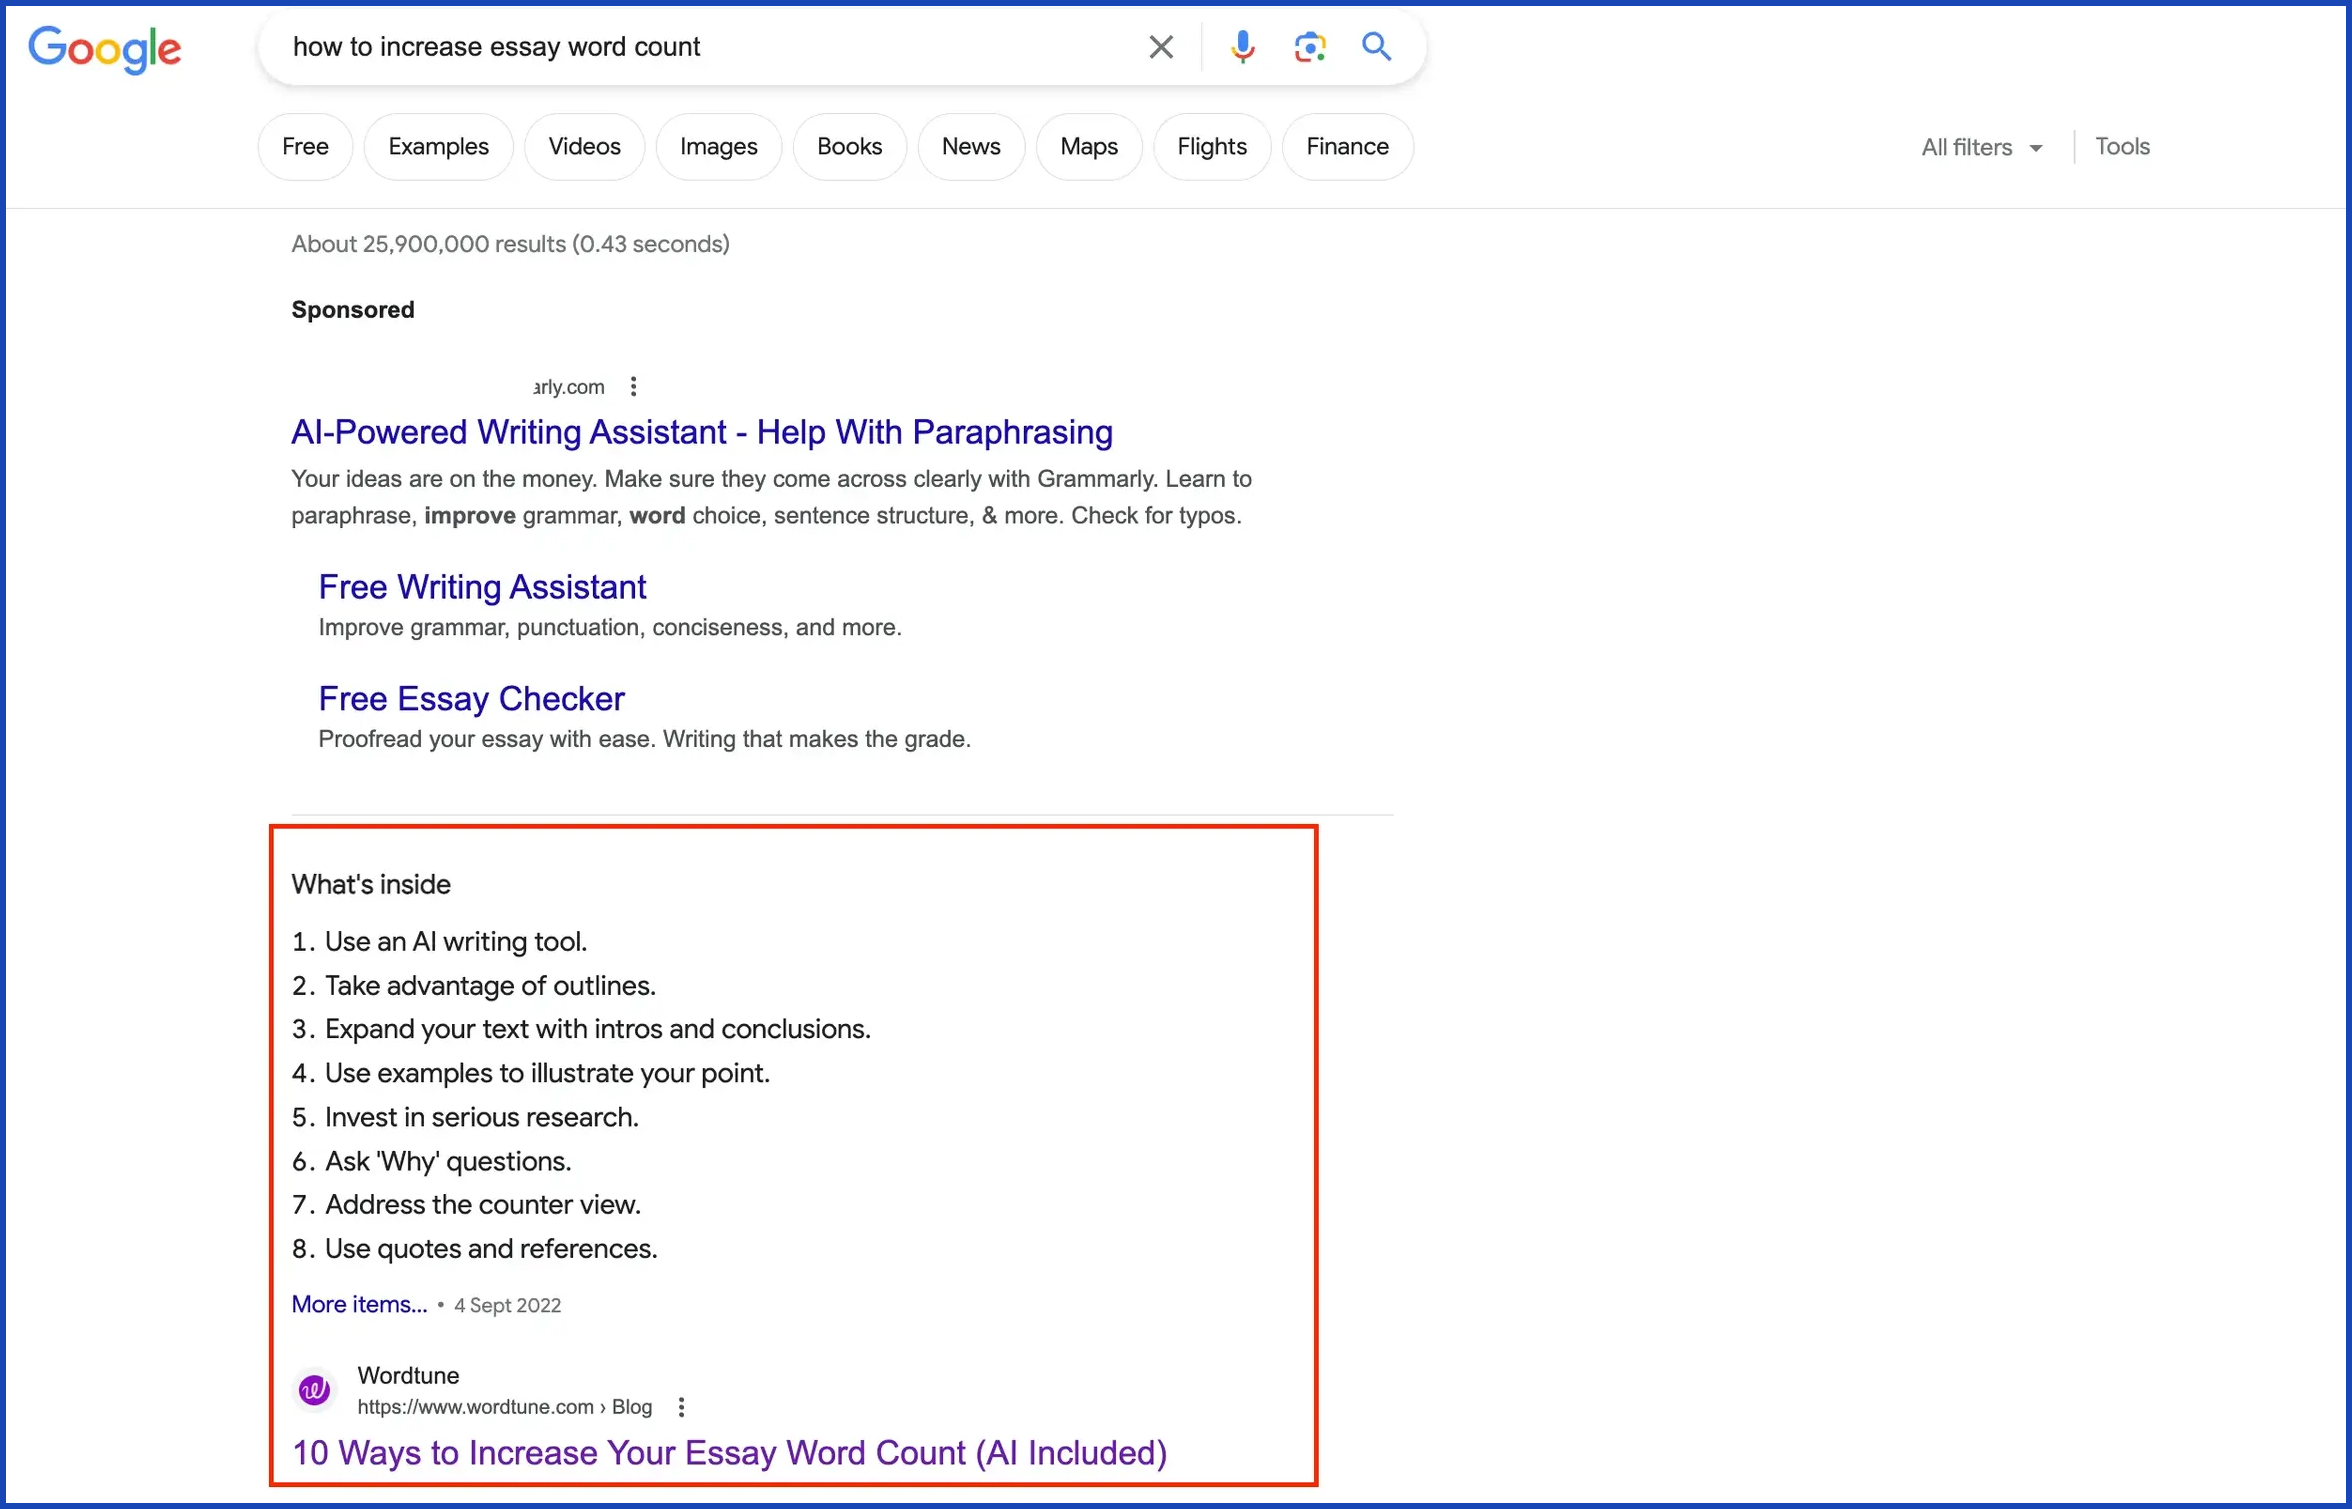The width and height of the screenshot is (2352, 1509).
Task: Click inside the search query field
Action: (700, 47)
